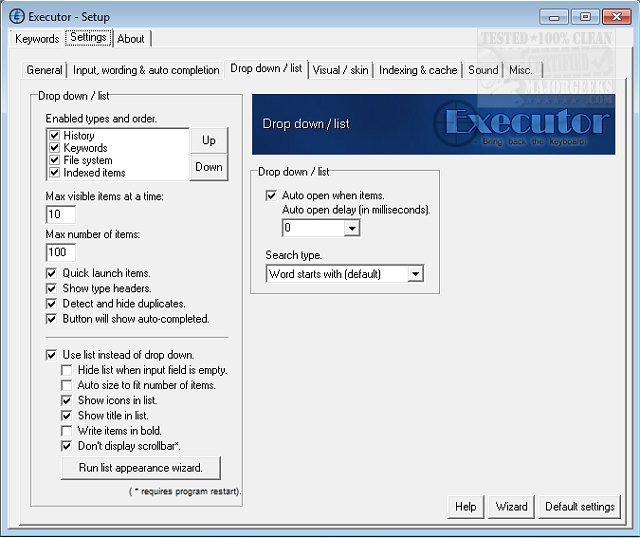Open the Keywords tab

[x=37, y=39]
